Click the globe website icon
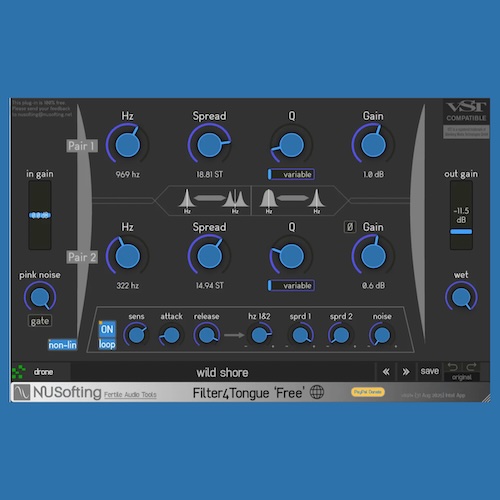The image size is (500, 500). [x=317, y=392]
